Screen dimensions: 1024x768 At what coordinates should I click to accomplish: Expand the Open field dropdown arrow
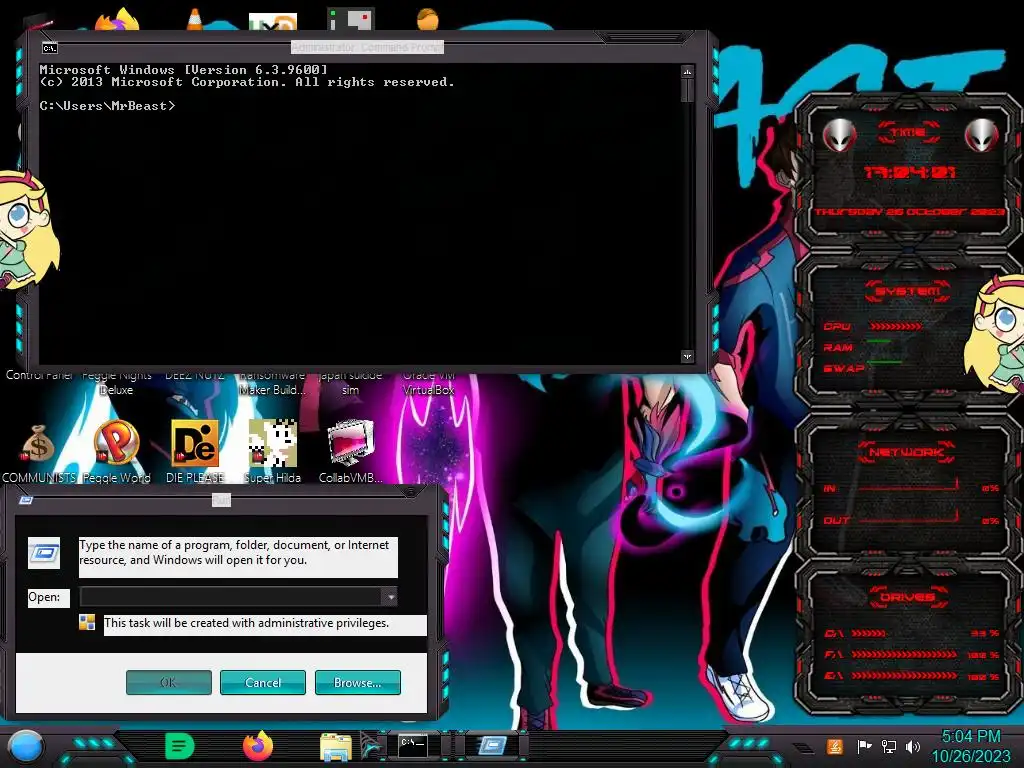(389, 596)
